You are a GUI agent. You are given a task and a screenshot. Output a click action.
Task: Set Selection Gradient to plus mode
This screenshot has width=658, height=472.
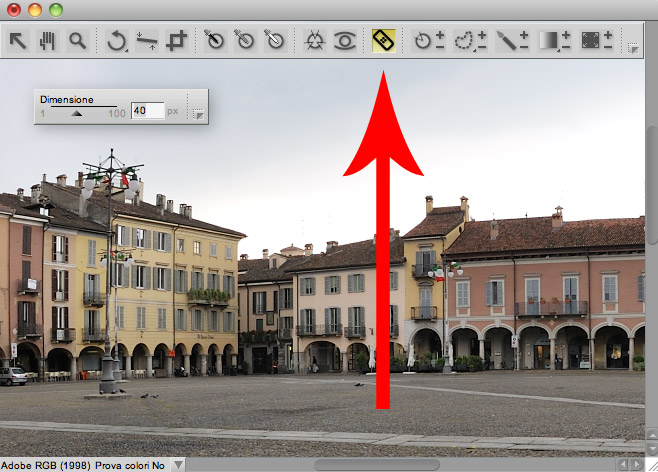click(566, 35)
